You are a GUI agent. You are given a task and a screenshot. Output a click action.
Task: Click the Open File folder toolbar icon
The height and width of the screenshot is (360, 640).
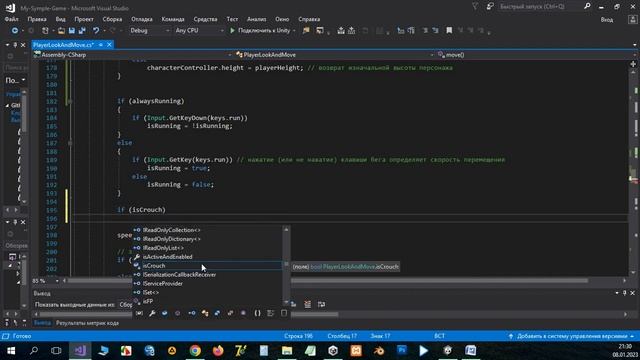point(61,31)
